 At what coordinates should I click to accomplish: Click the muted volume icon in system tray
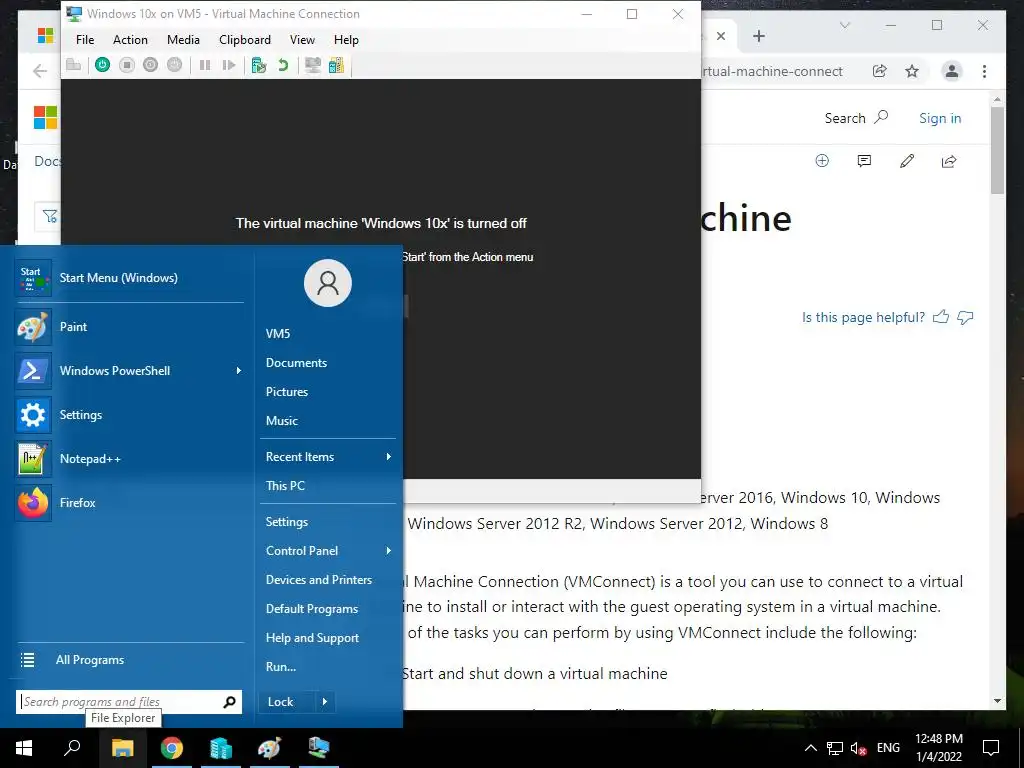click(x=858, y=748)
